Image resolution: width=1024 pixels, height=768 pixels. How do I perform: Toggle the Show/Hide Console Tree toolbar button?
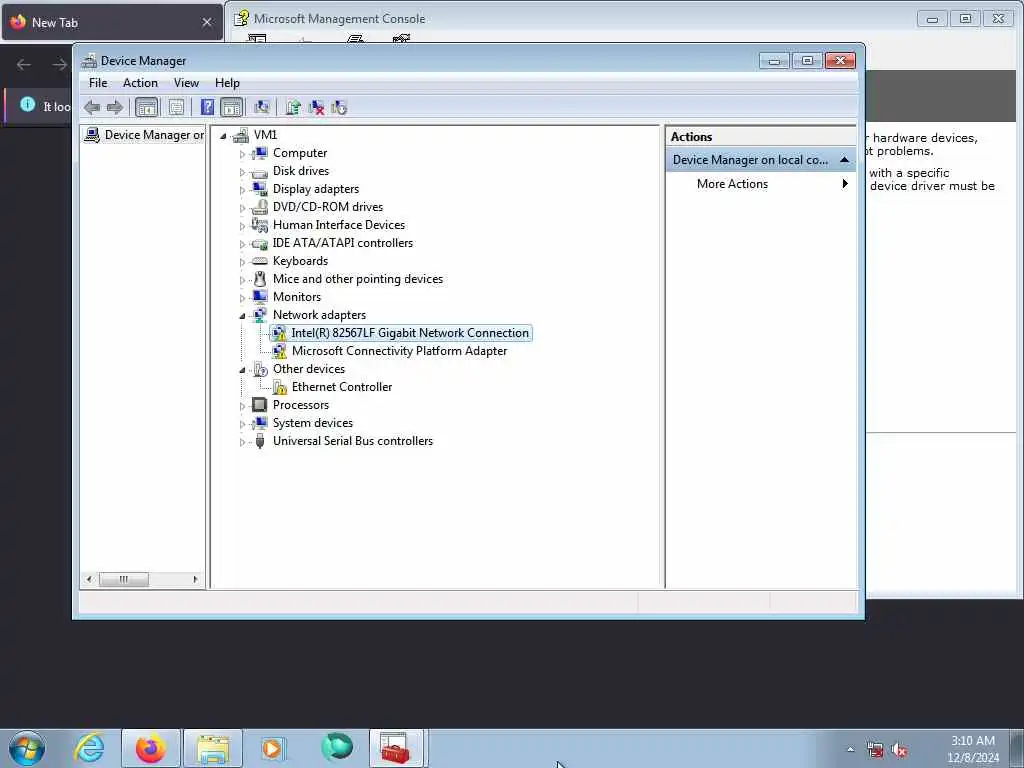click(146, 107)
